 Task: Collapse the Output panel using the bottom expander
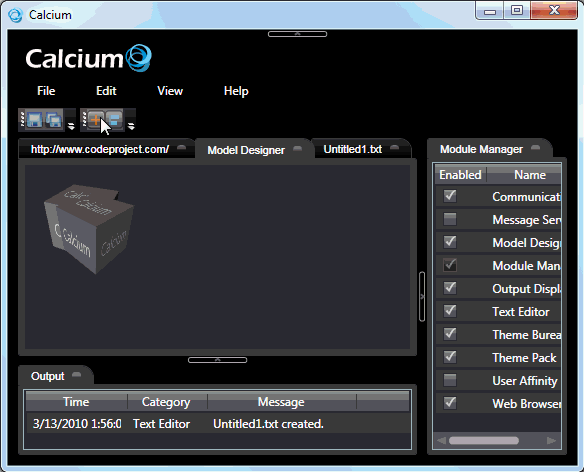point(218,360)
